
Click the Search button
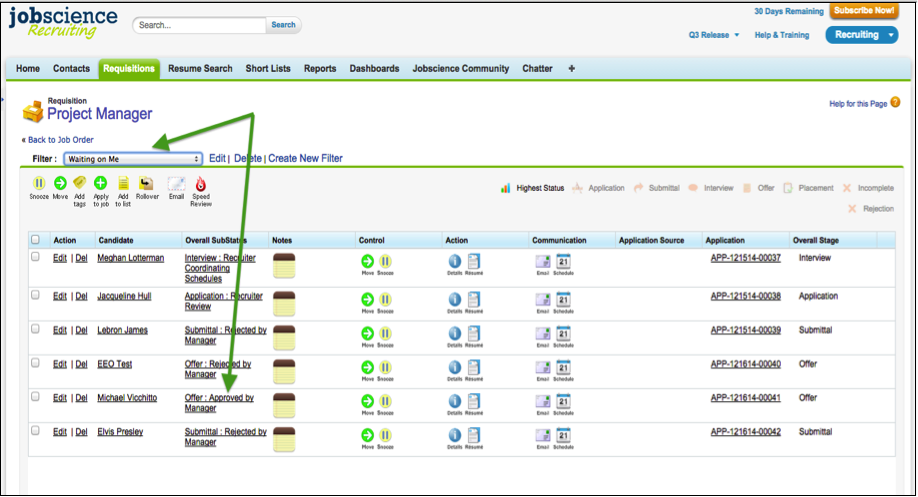(x=283, y=25)
